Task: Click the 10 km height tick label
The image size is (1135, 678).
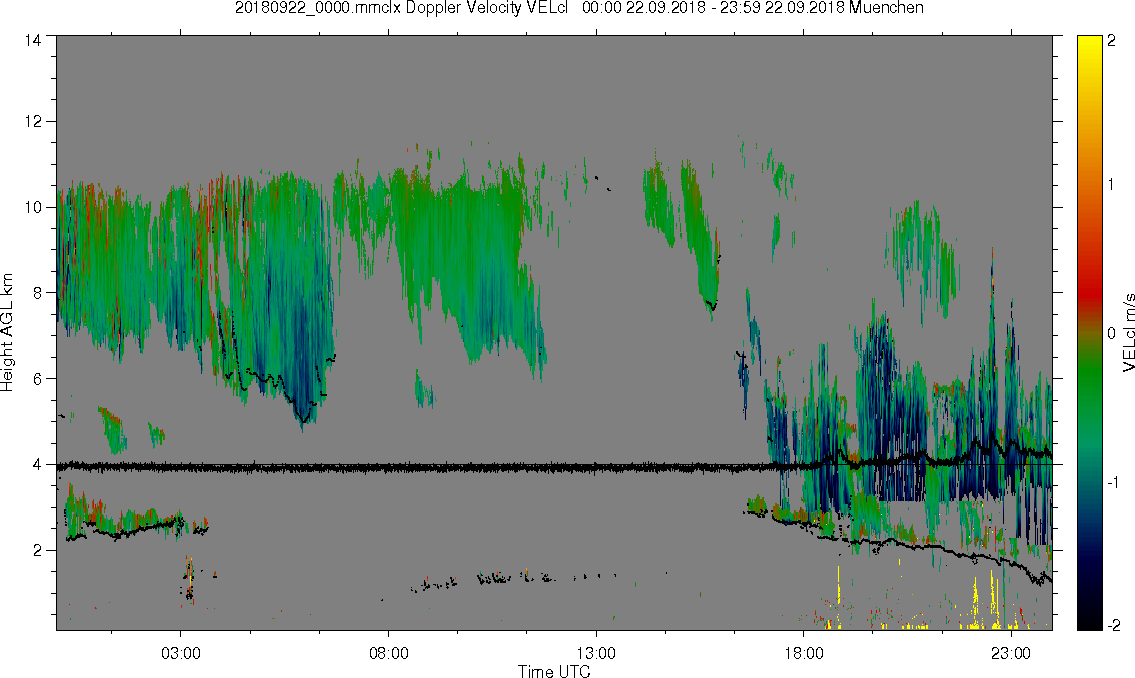Action: tap(33, 208)
